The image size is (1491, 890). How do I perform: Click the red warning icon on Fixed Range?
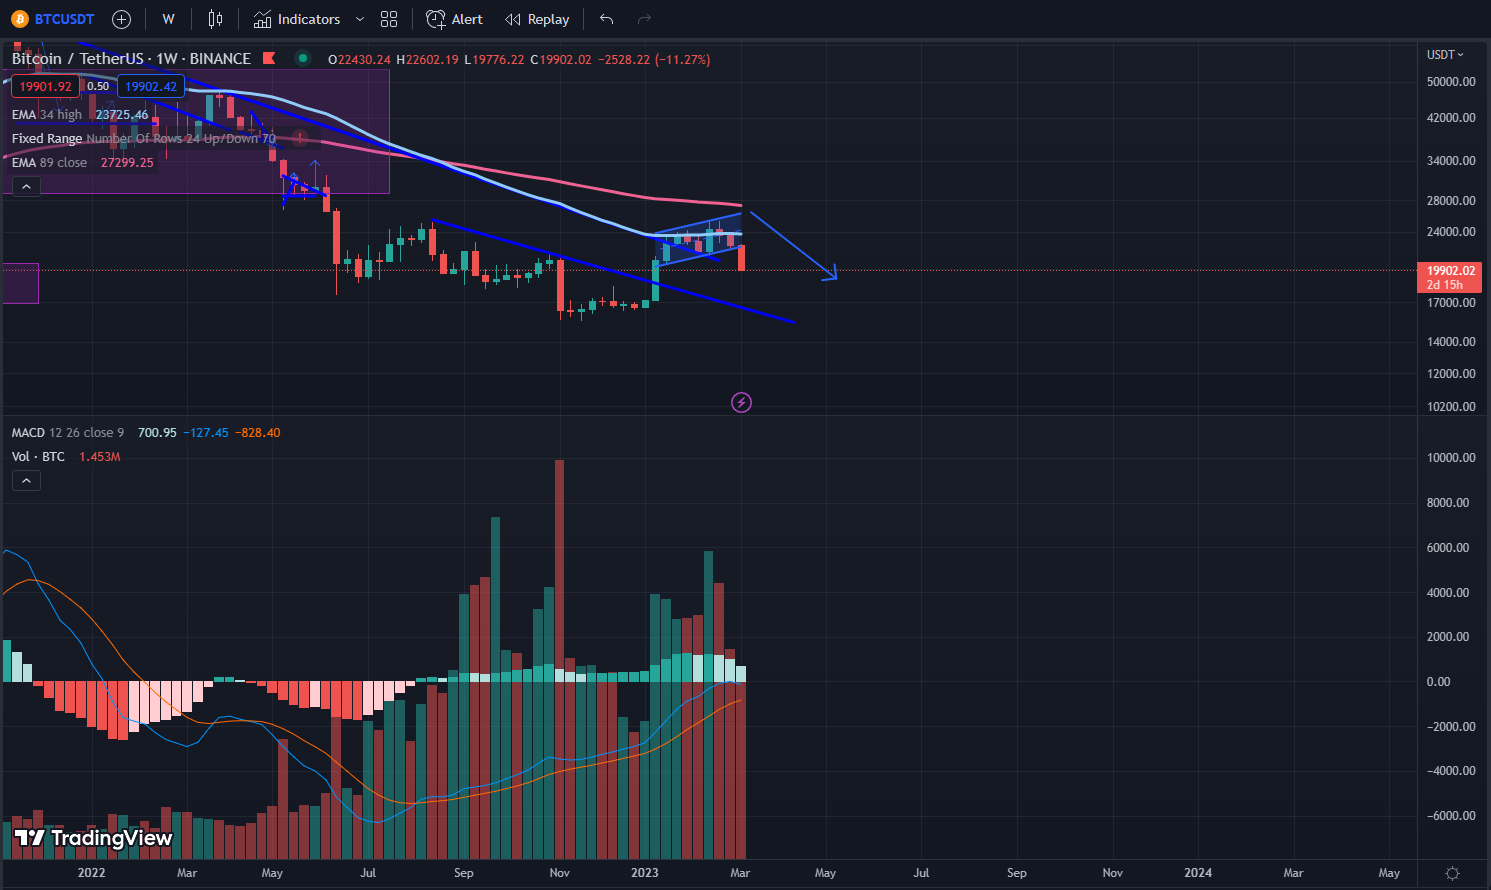299,138
